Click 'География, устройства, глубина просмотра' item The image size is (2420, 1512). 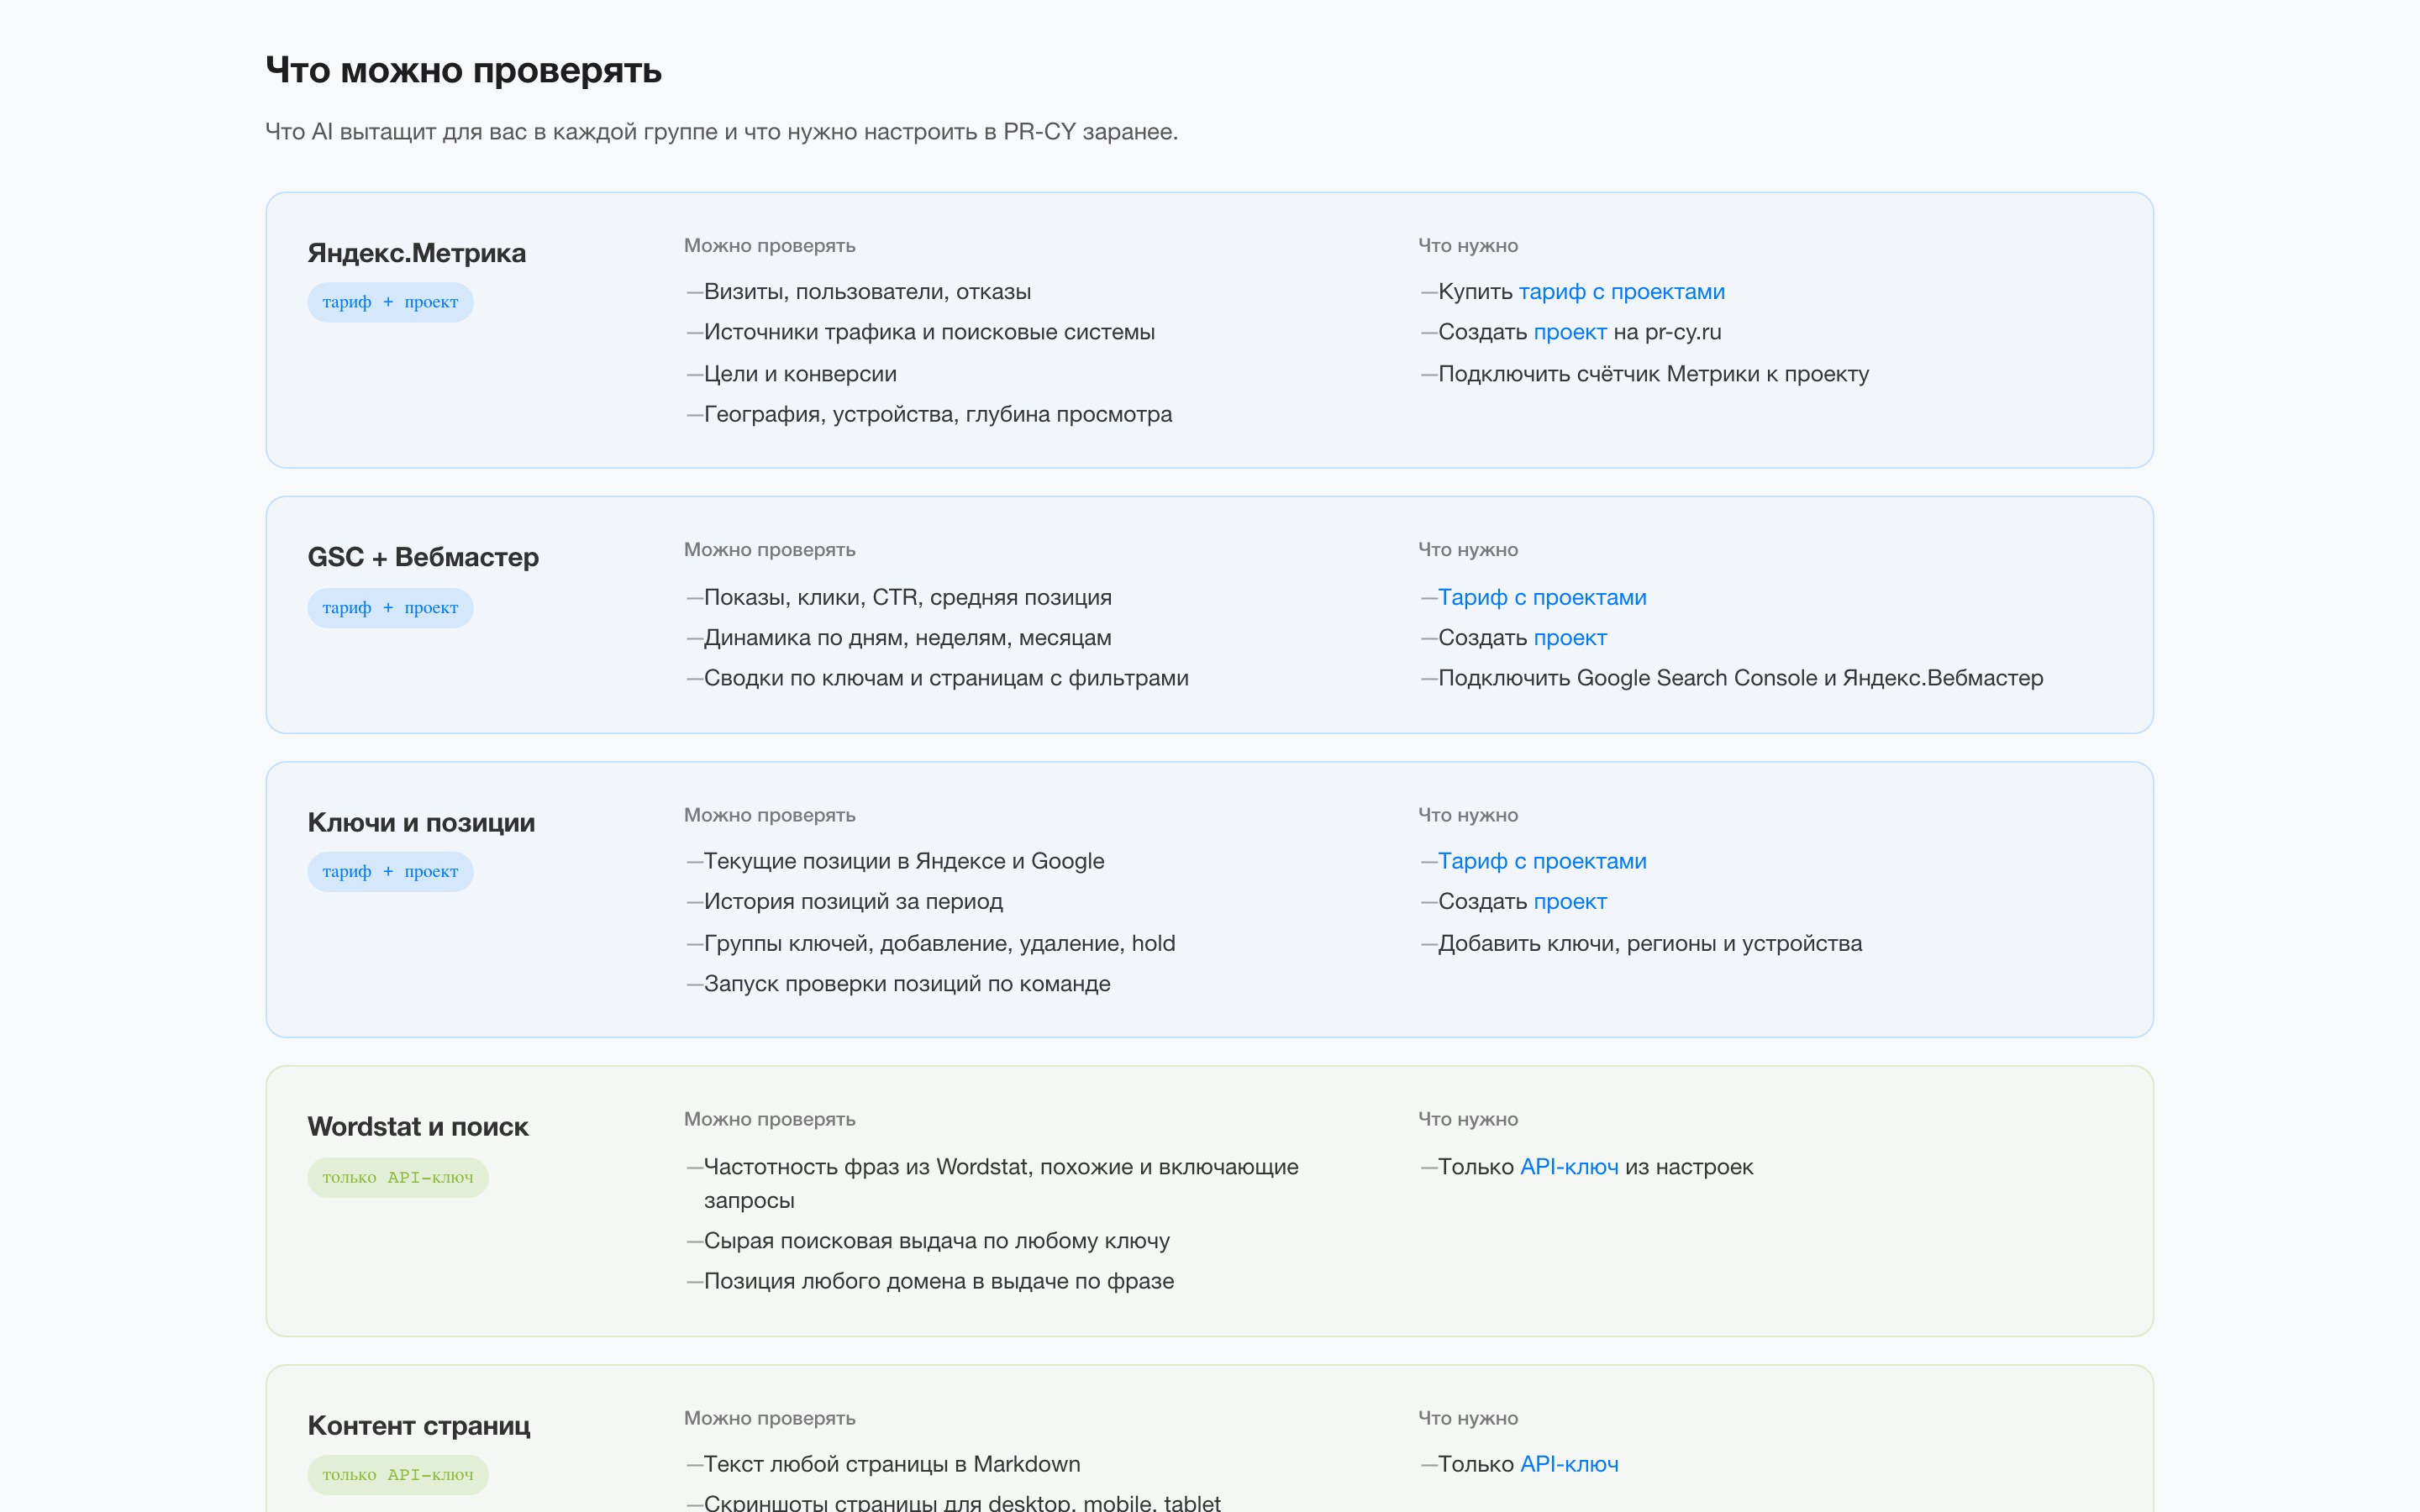click(938, 414)
